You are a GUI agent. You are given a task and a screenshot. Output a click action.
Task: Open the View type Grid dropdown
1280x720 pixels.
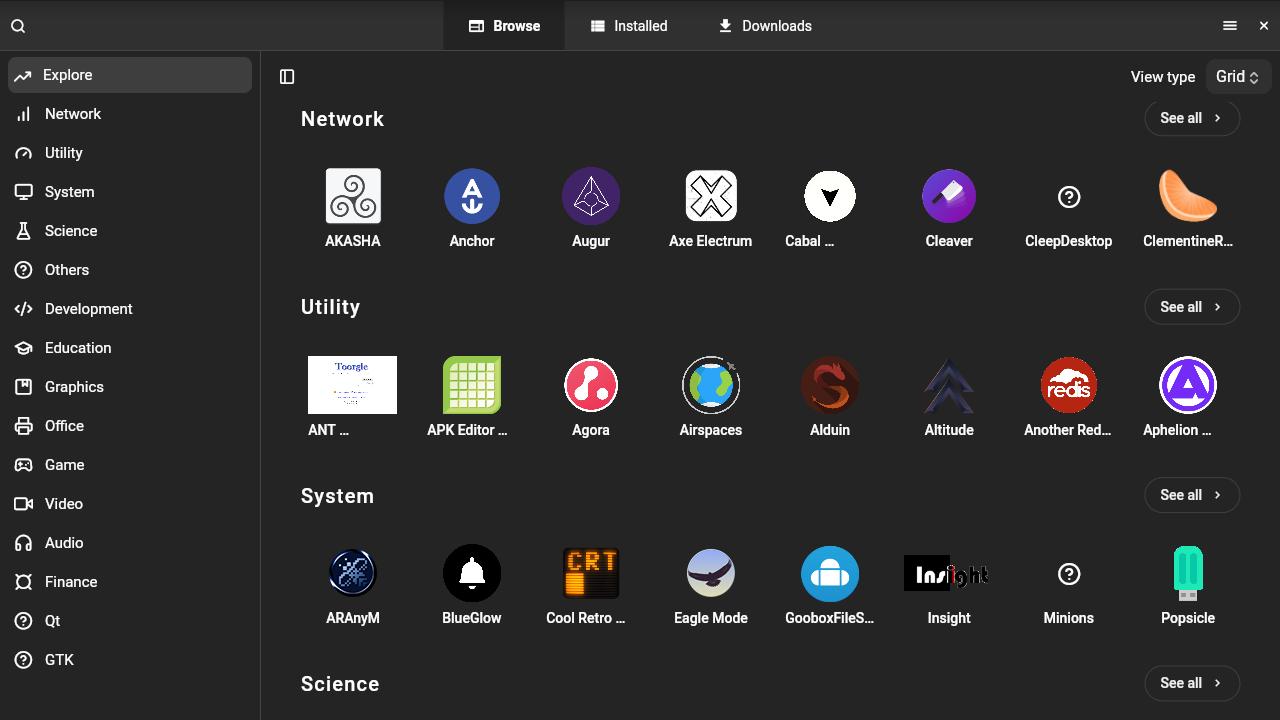[1238, 77]
